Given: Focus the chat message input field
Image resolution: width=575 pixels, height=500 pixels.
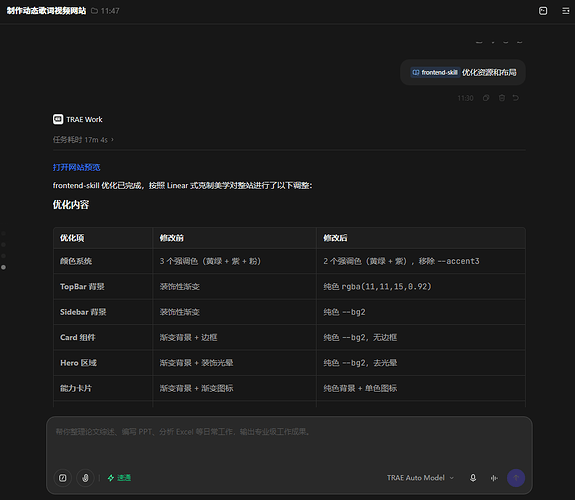Looking at the screenshot, I should tap(289, 442).
